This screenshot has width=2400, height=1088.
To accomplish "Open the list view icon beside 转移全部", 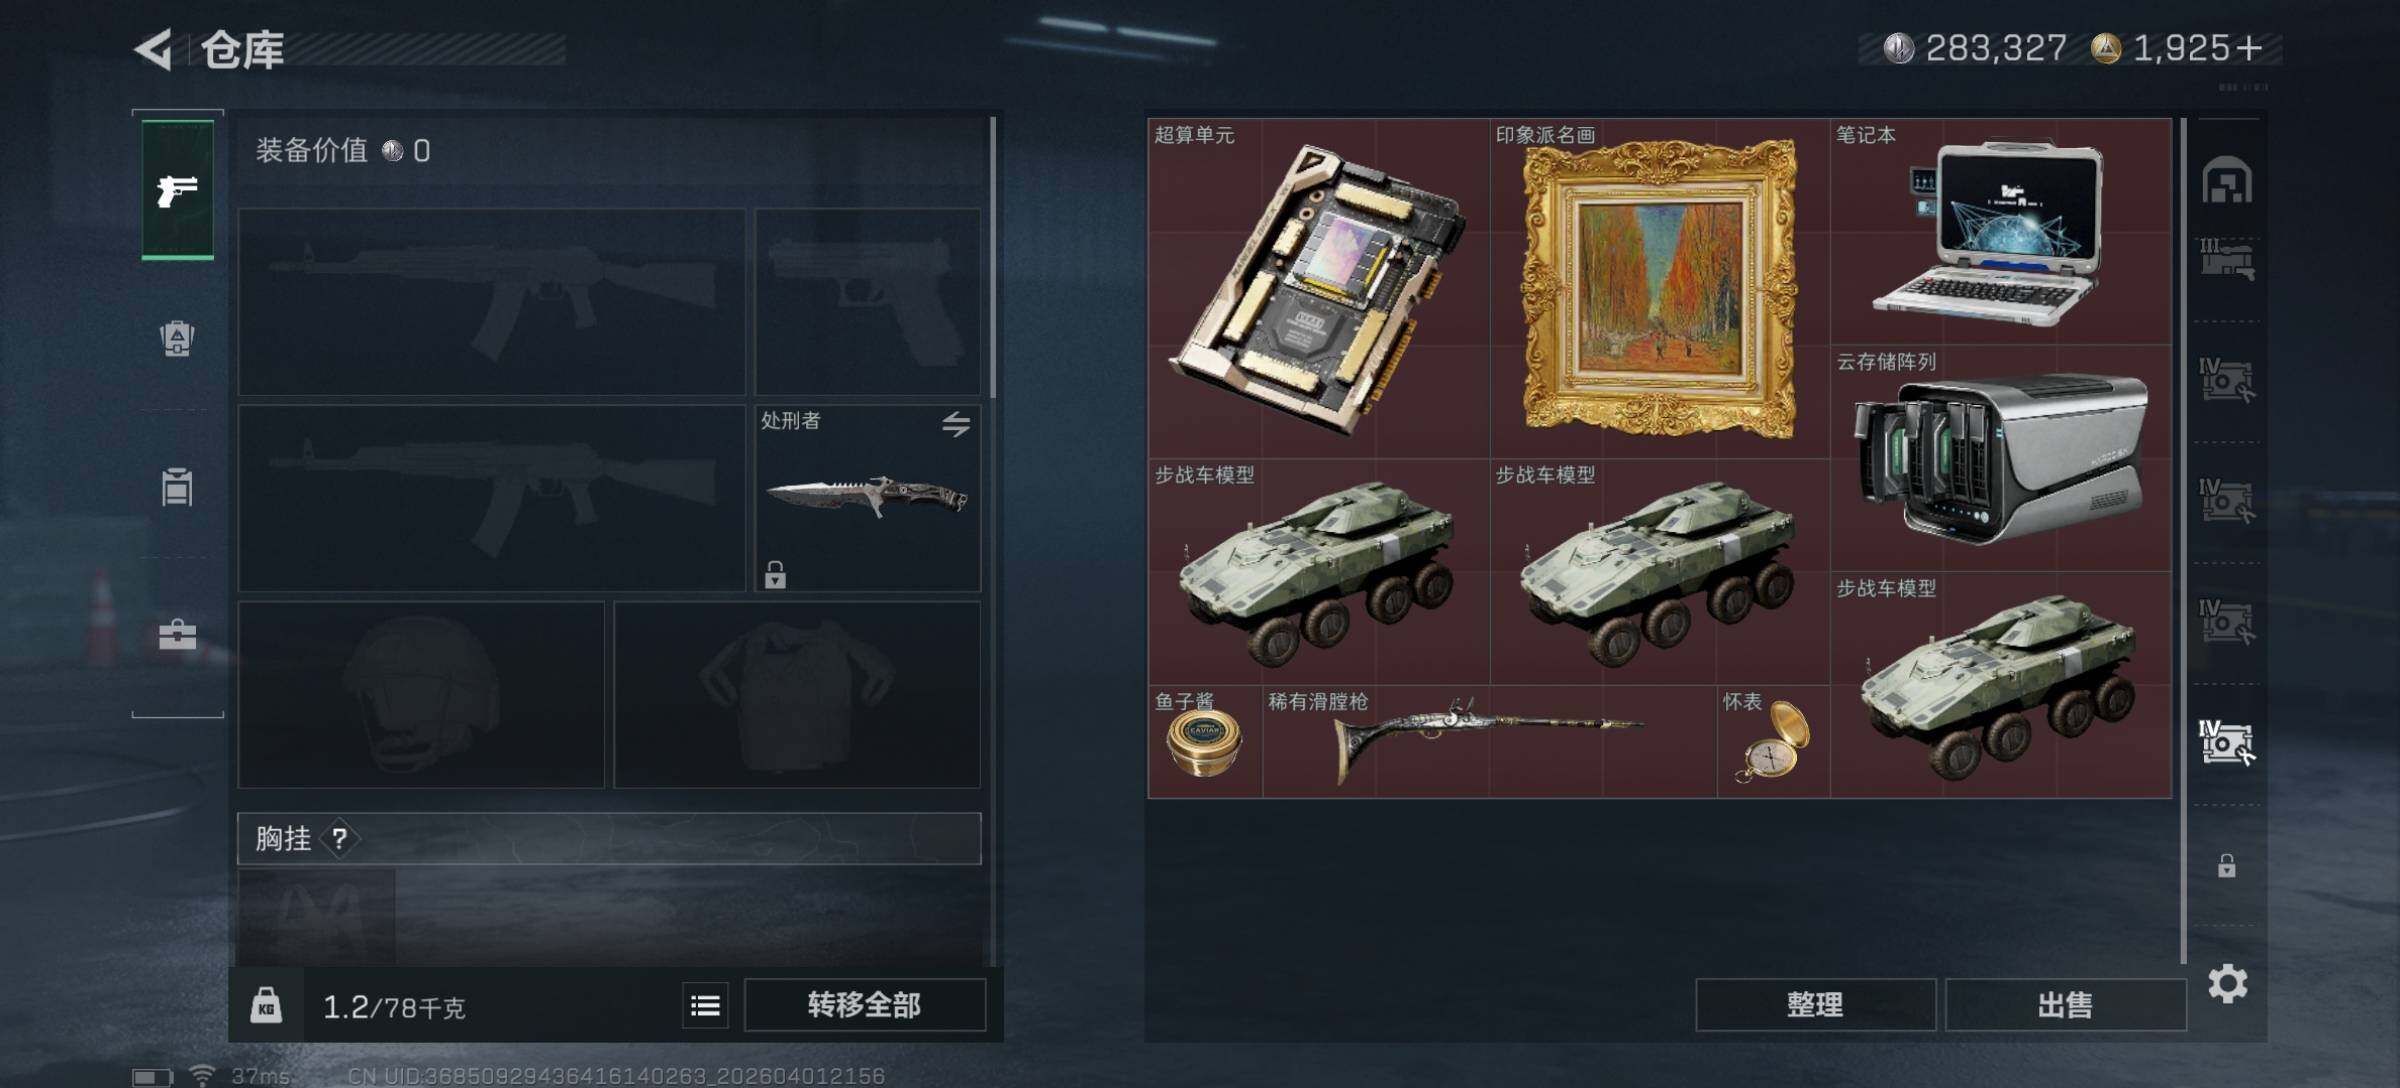I will pos(705,1005).
